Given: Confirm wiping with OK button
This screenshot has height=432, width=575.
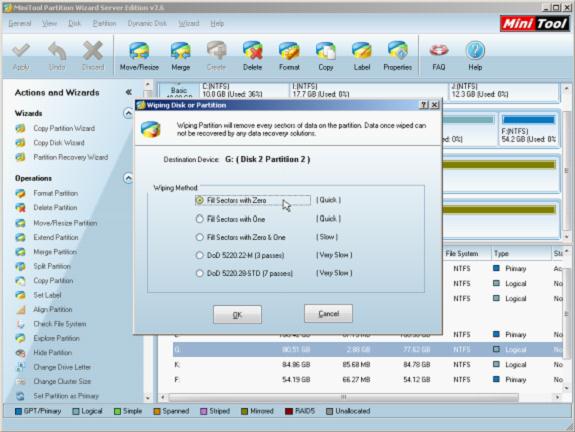Looking at the screenshot, I should coord(237,315).
